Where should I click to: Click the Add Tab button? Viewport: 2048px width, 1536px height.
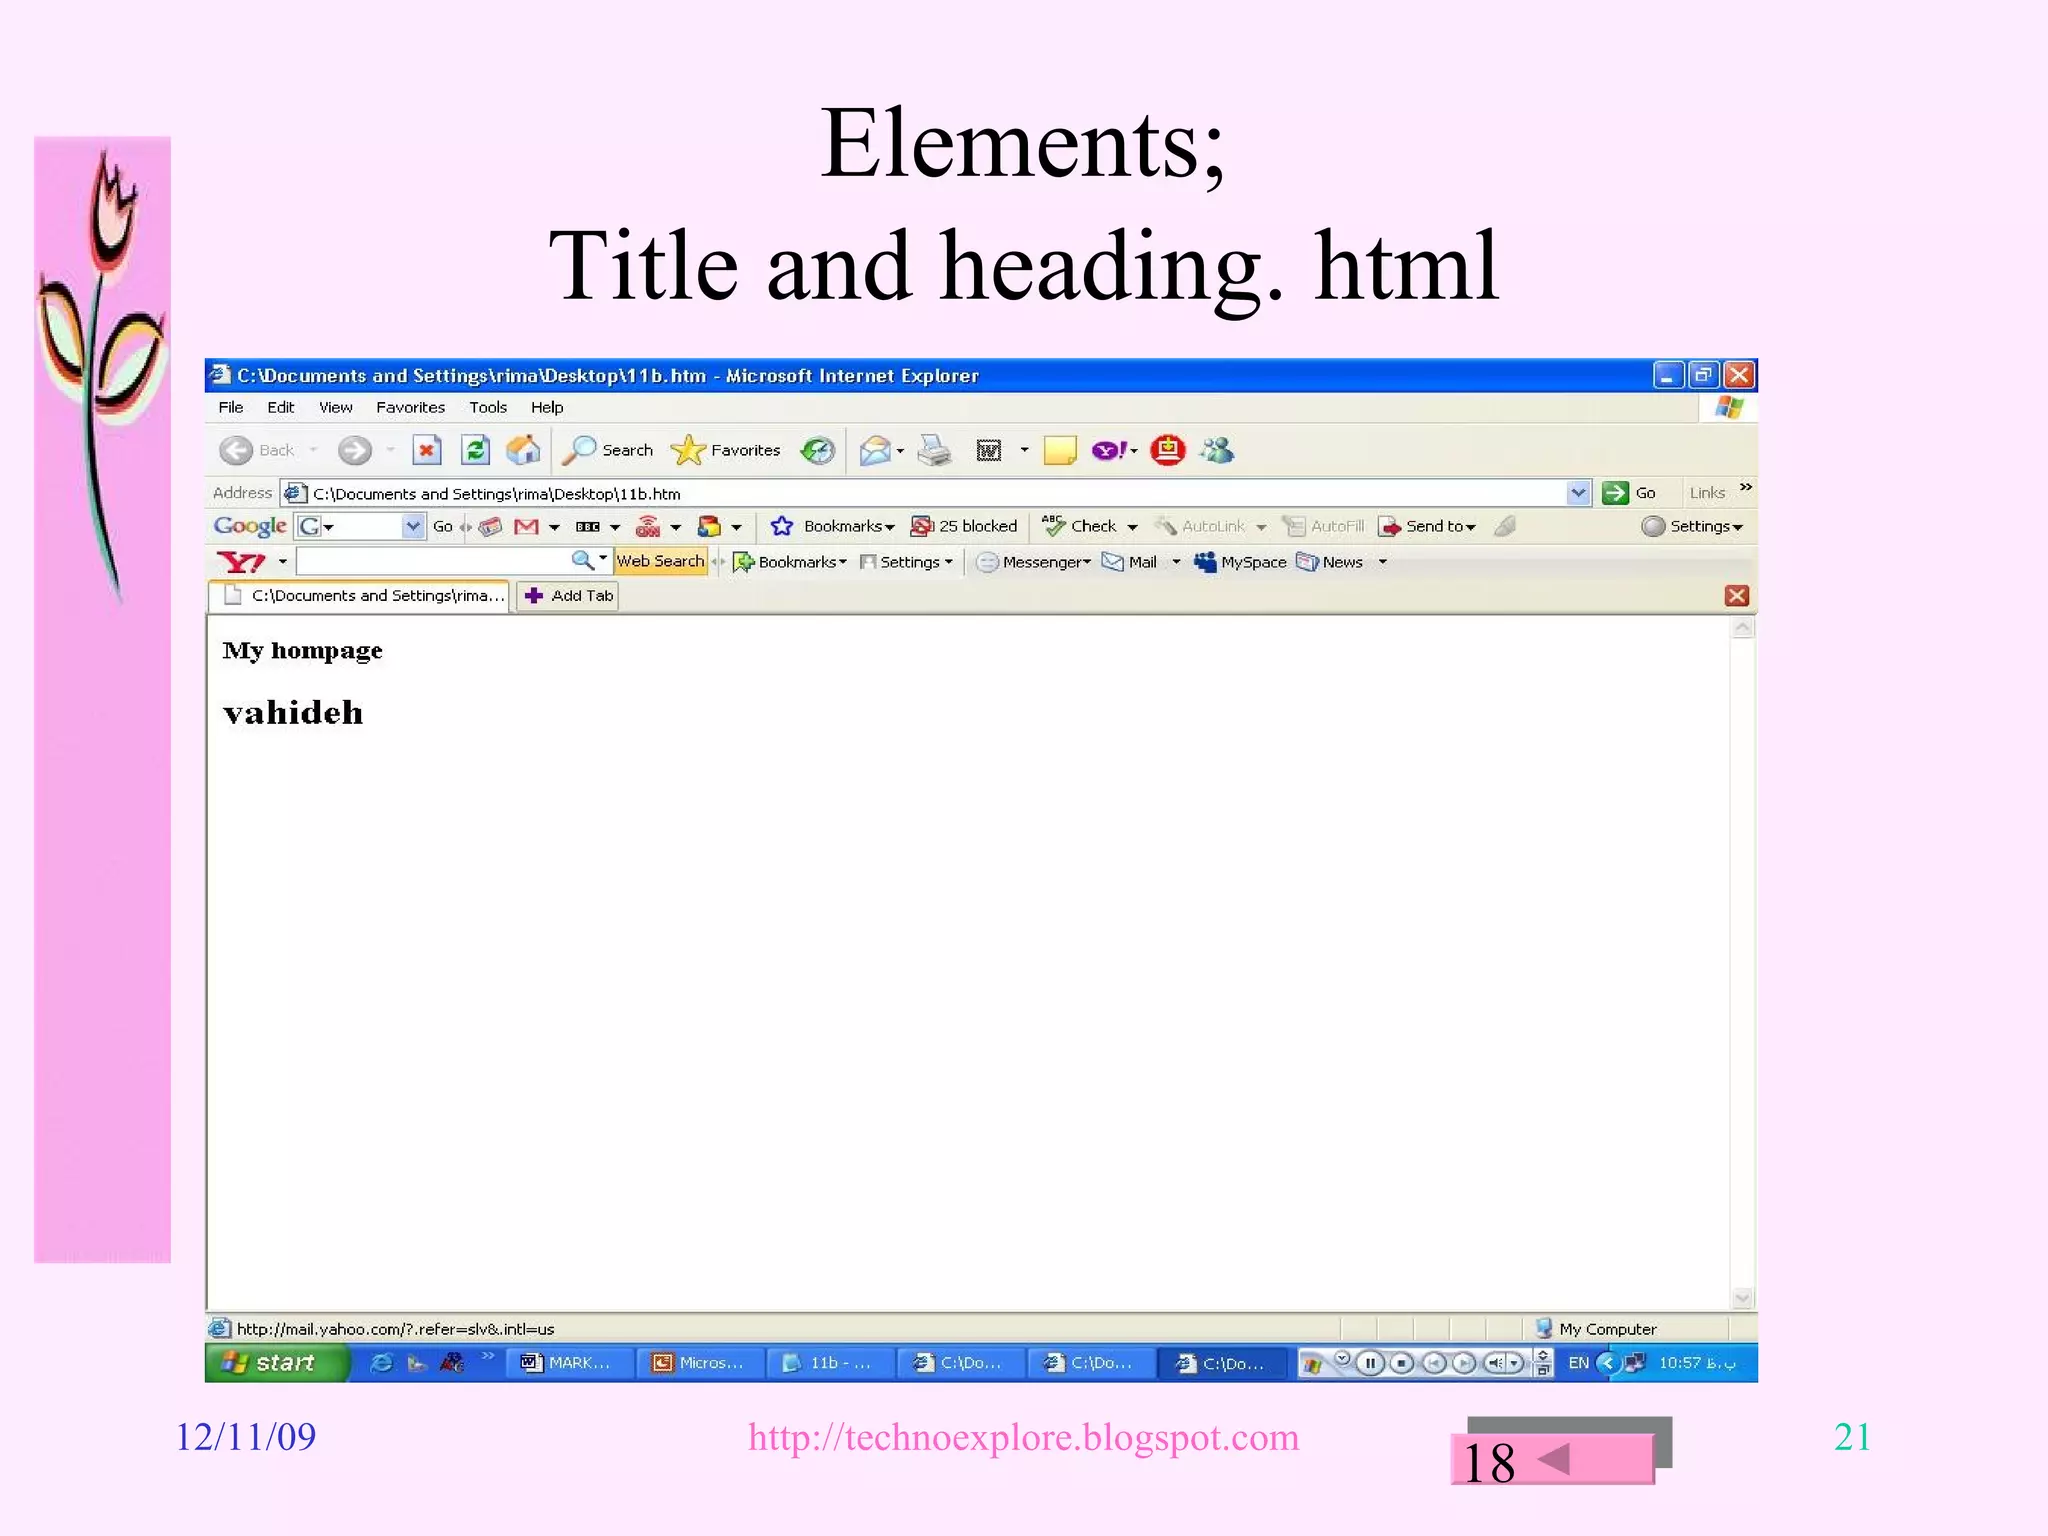pos(568,596)
